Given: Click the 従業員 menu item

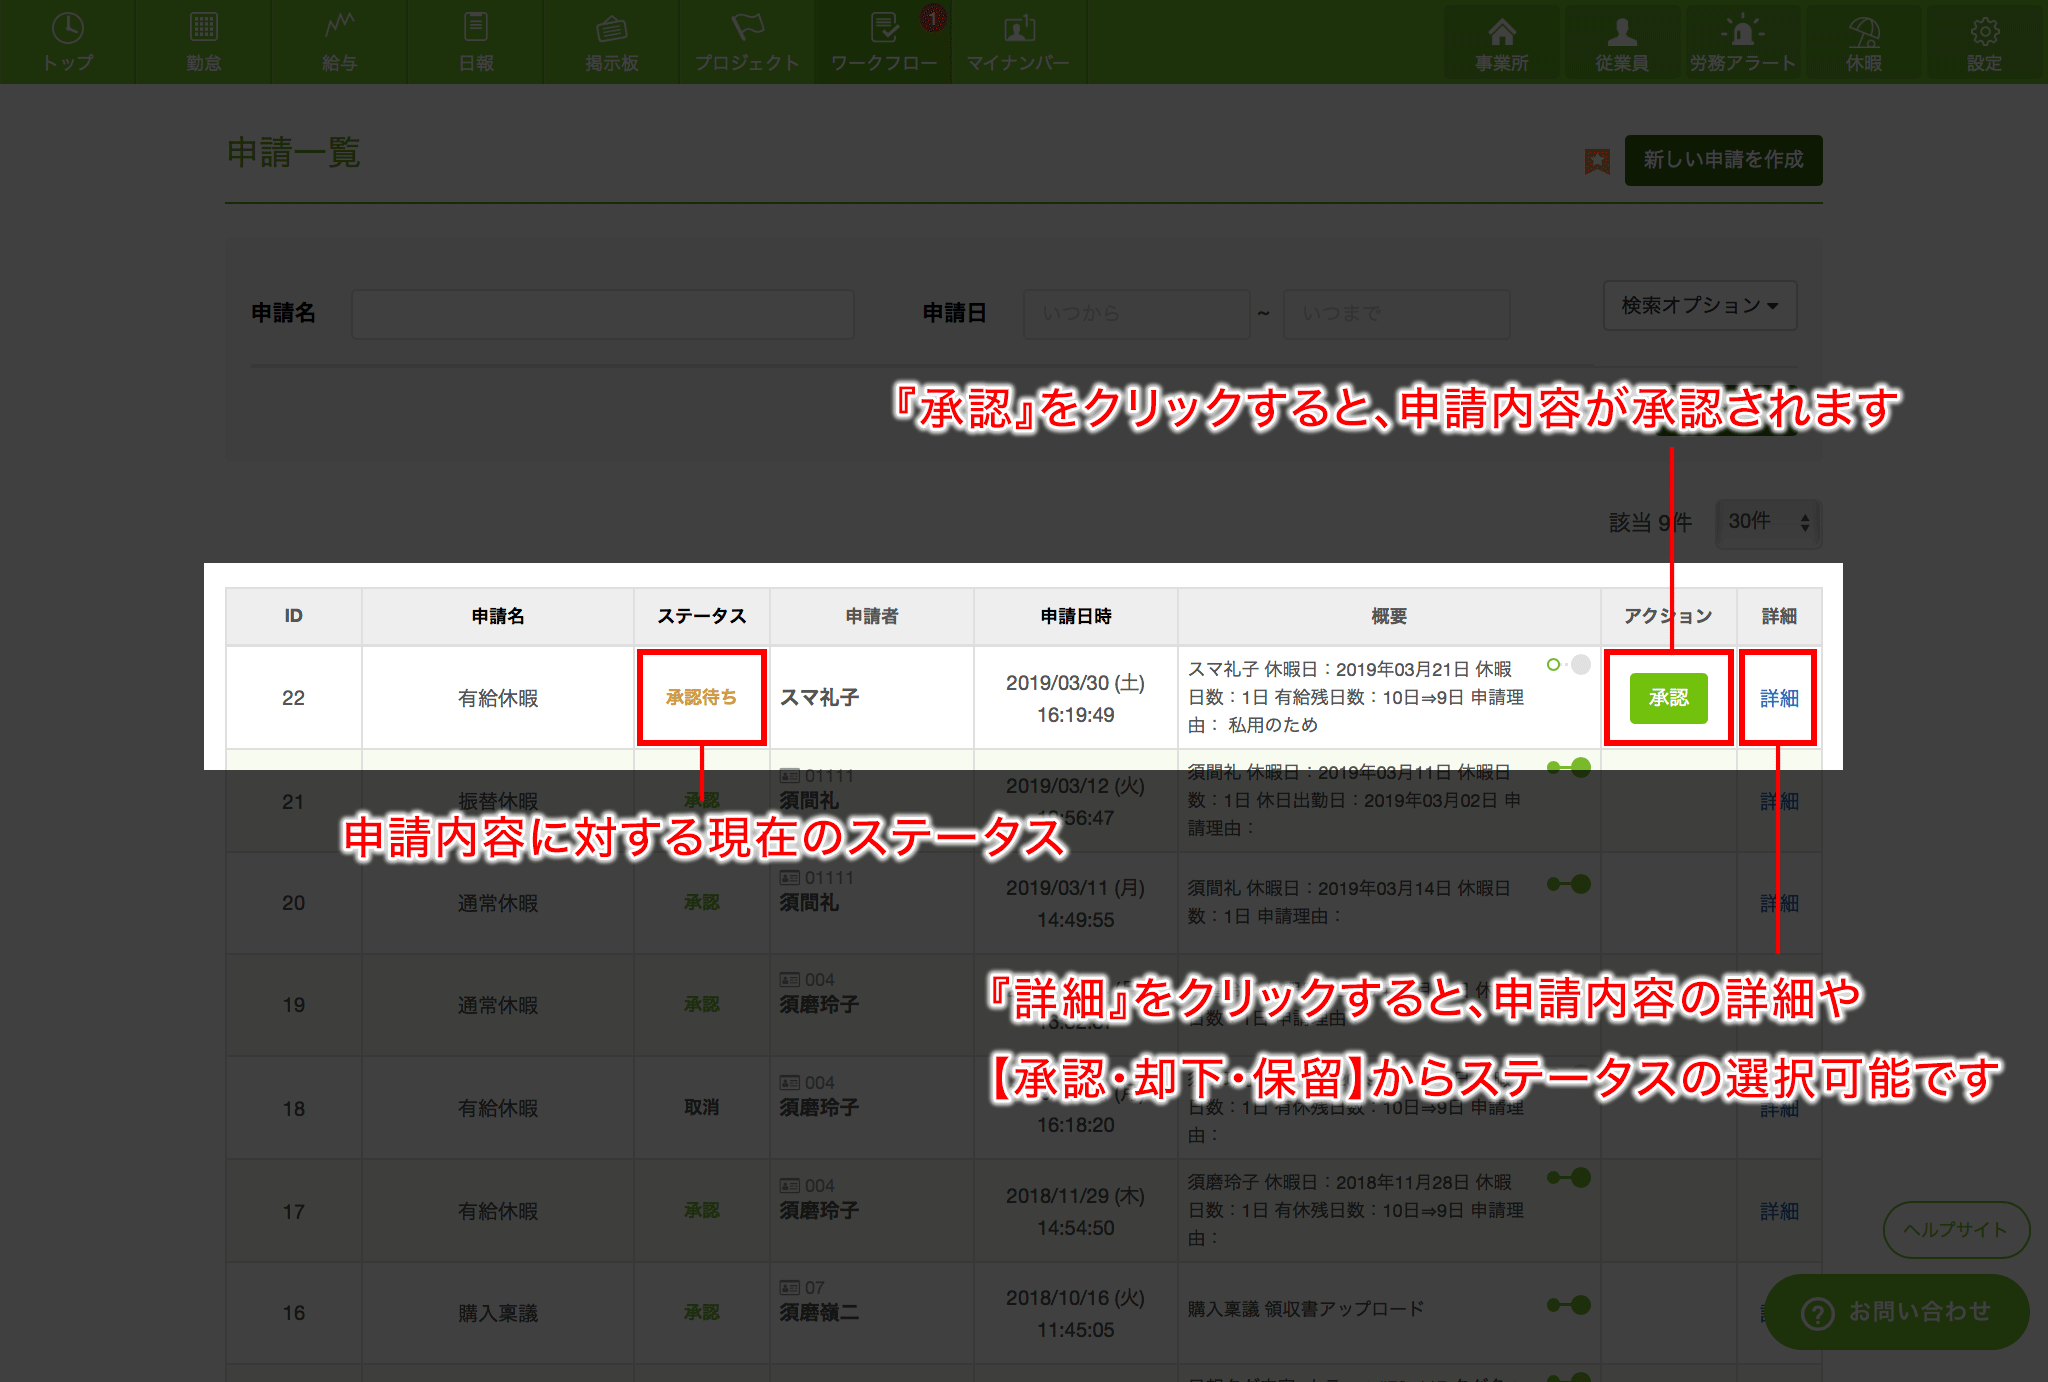Looking at the screenshot, I should [x=1619, y=39].
